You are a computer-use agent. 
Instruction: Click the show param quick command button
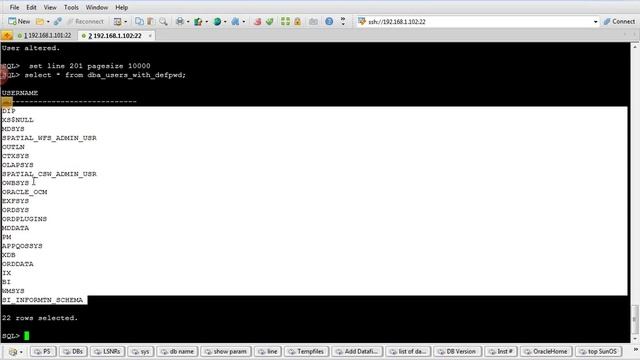(x=226, y=351)
